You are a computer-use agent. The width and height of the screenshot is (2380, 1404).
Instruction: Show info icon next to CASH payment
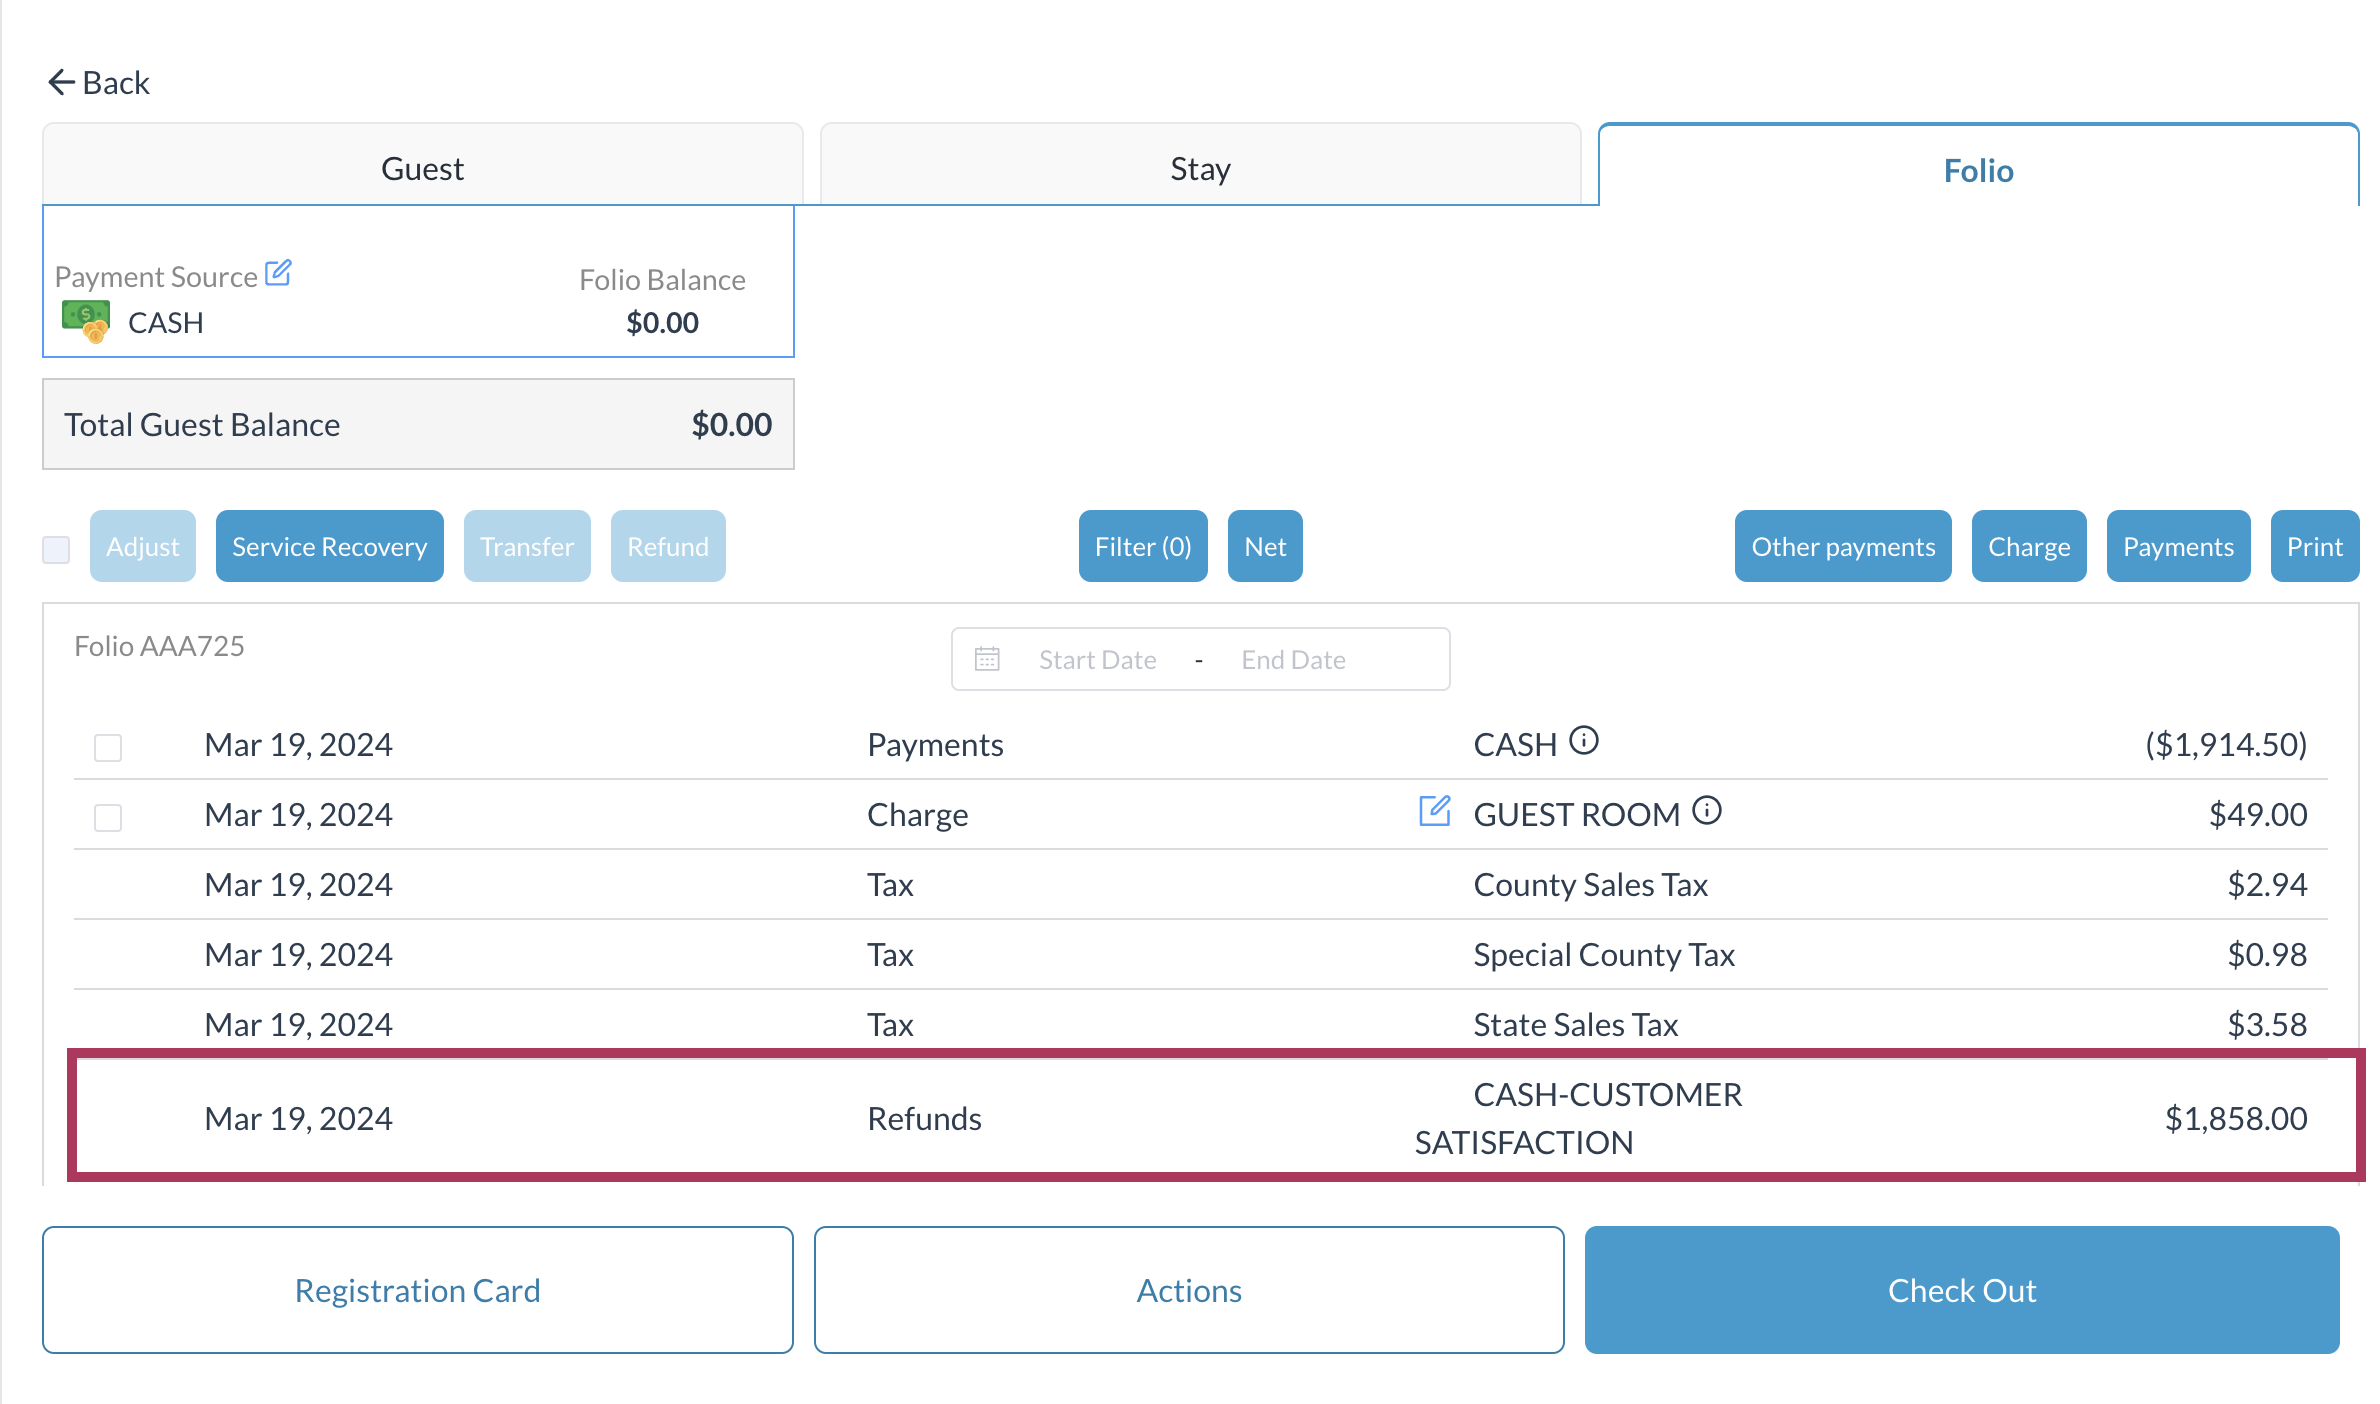[x=1584, y=741]
